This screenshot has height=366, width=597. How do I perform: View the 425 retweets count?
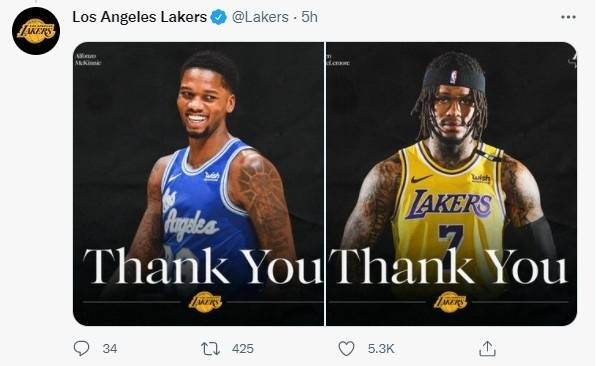pyautogui.click(x=243, y=348)
